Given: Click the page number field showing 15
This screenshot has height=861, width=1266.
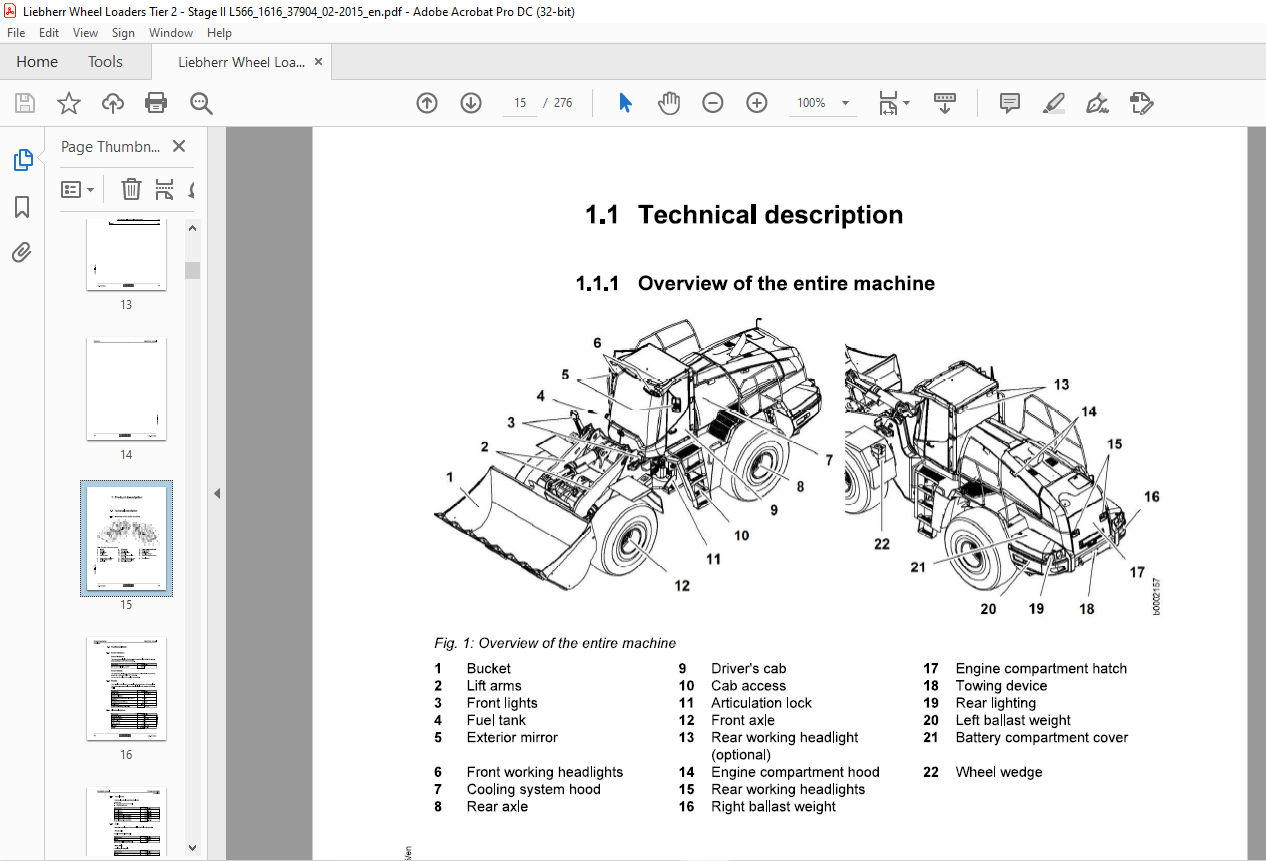Looking at the screenshot, I should coord(520,103).
